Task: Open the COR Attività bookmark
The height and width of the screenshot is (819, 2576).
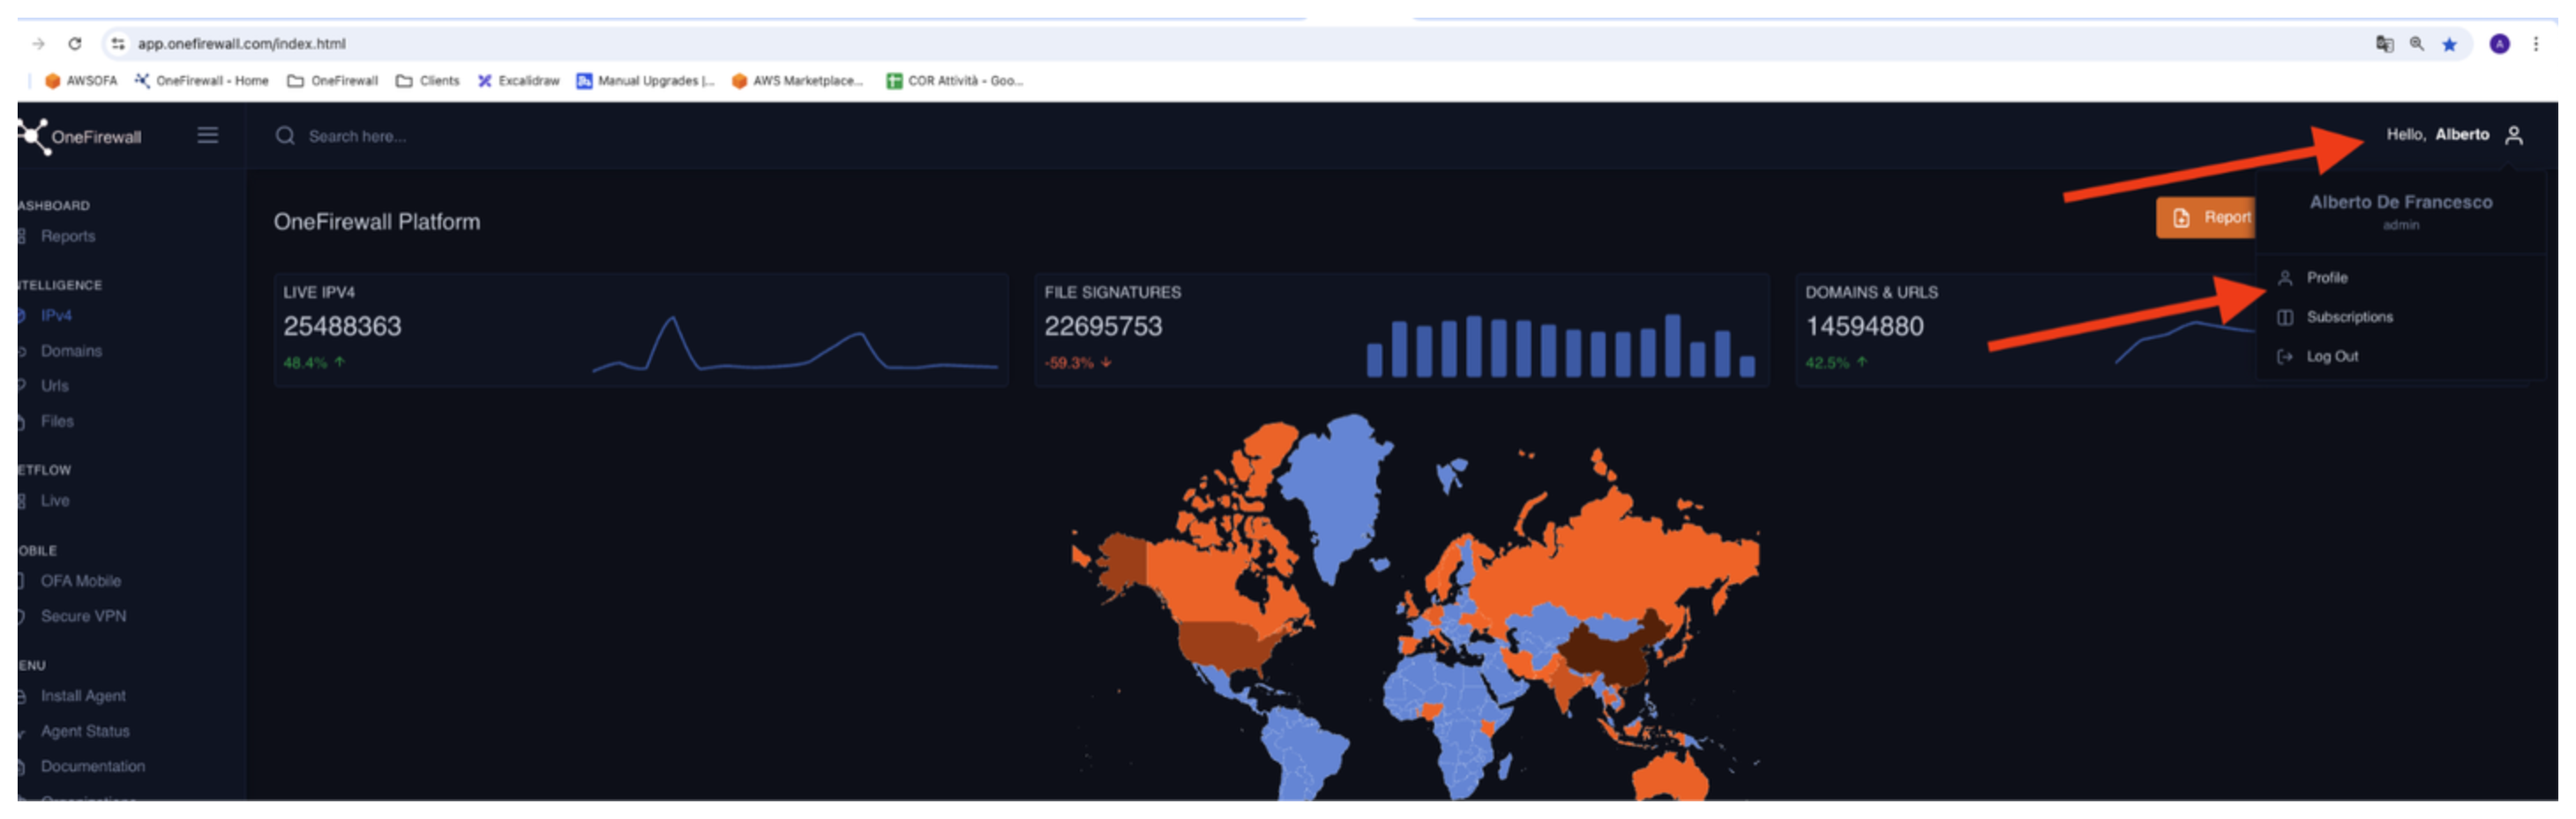Action: [954, 81]
